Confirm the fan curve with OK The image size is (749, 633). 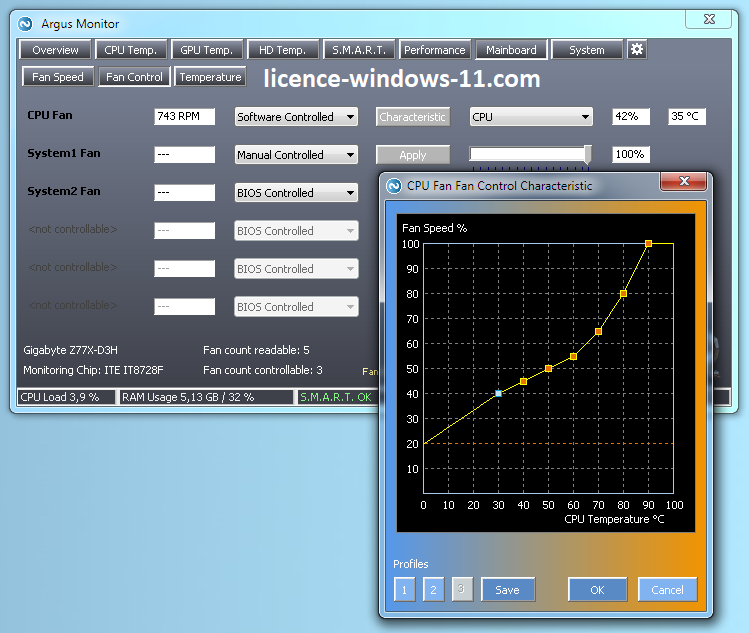pos(597,590)
